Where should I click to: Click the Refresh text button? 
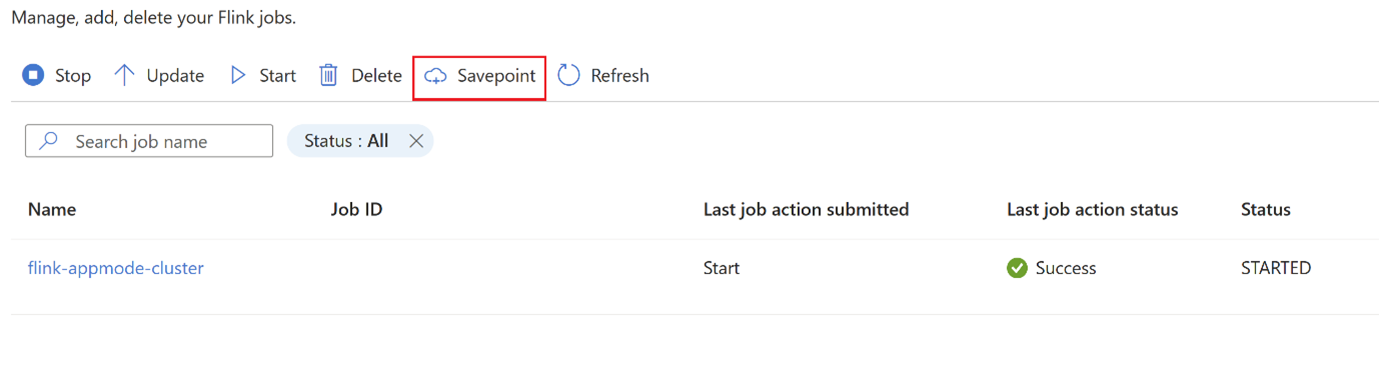point(620,76)
